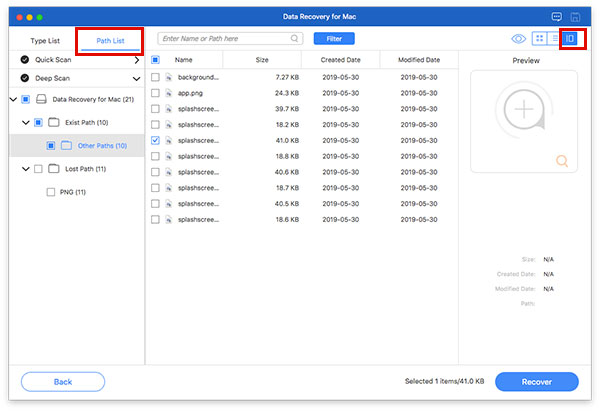Click the app.png file name

(x=190, y=93)
